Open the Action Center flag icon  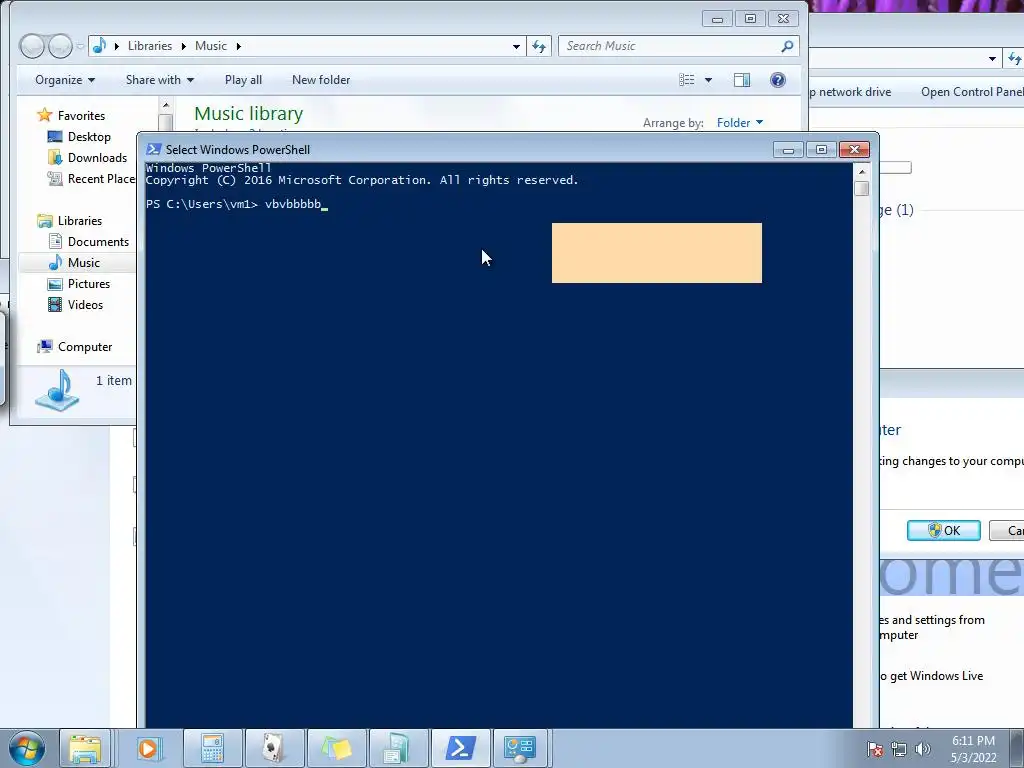pos(875,749)
